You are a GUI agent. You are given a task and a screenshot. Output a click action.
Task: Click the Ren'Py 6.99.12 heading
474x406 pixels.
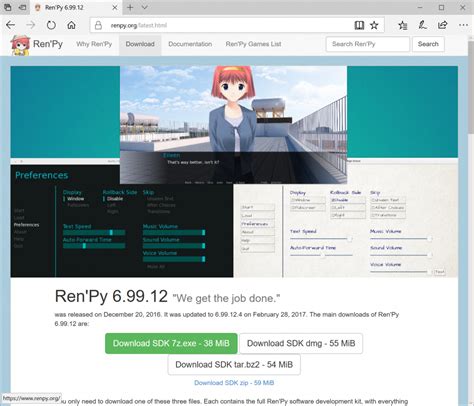coord(111,296)
